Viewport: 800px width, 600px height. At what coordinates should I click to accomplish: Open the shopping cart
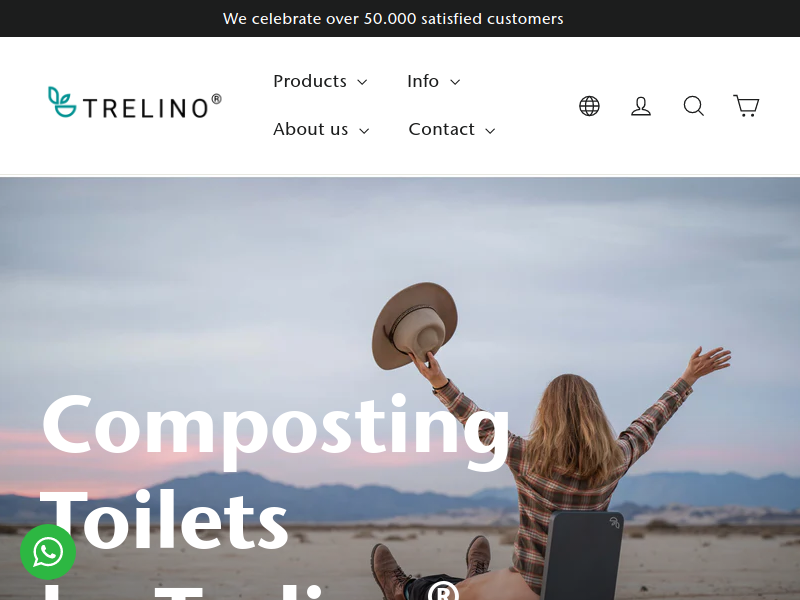click(746, 106)
